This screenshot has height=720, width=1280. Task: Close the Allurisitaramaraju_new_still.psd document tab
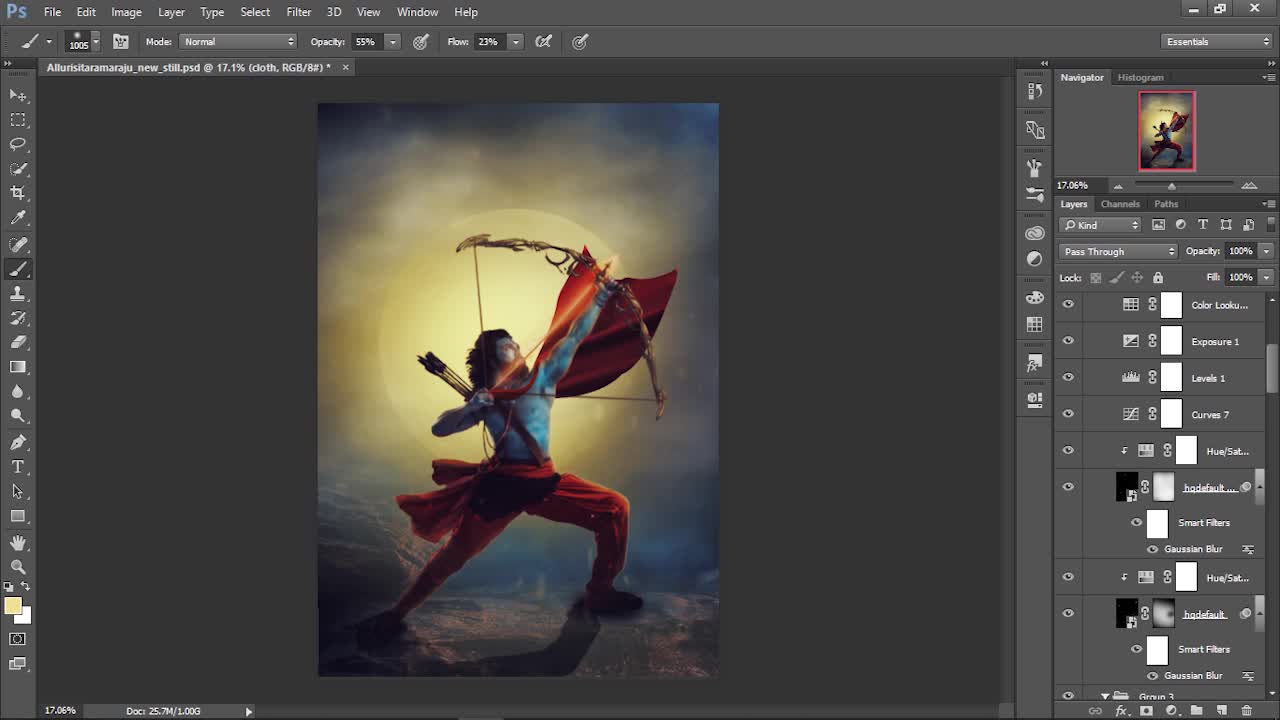[346, 67]
